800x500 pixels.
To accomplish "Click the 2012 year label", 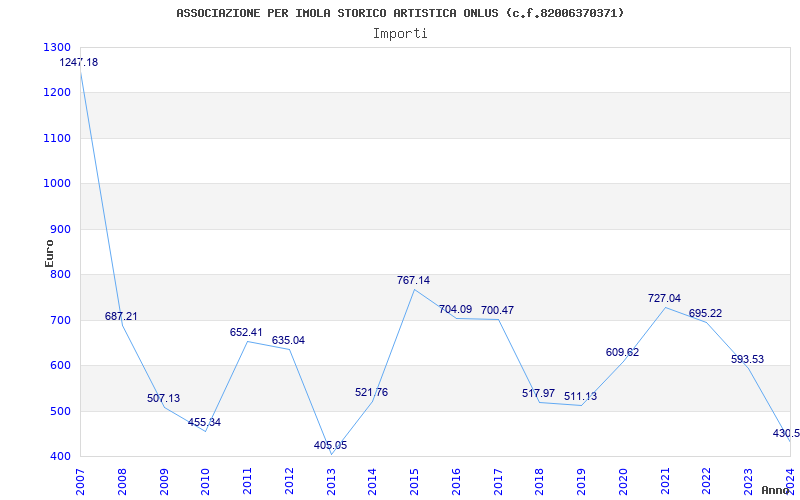I will (289, 482).
